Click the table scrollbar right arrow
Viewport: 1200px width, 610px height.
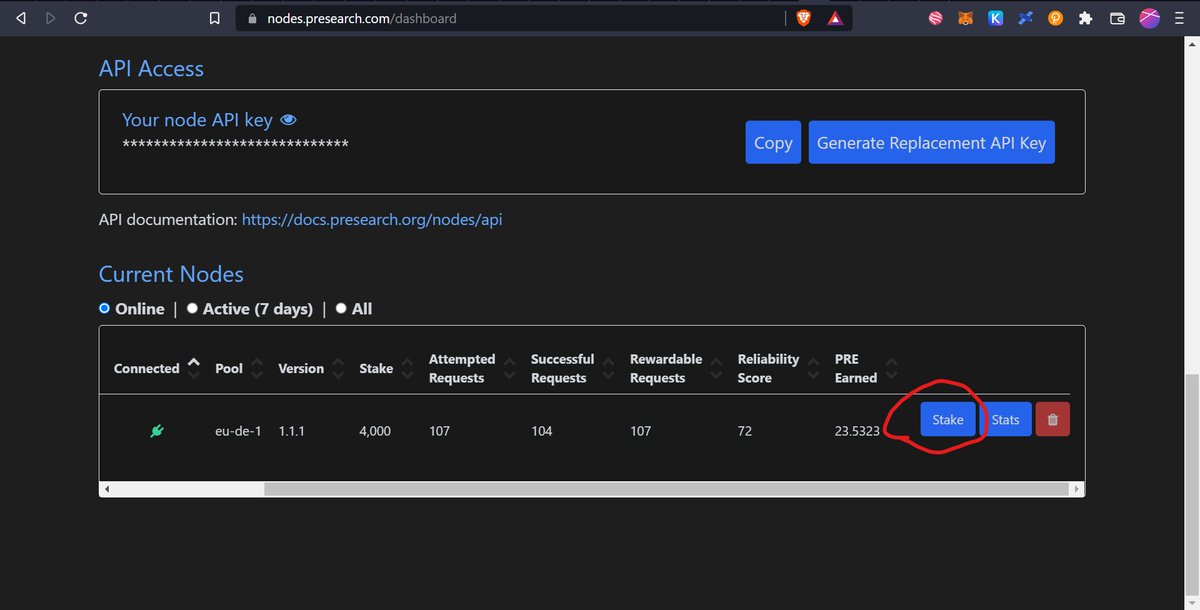pos(1077,489)
